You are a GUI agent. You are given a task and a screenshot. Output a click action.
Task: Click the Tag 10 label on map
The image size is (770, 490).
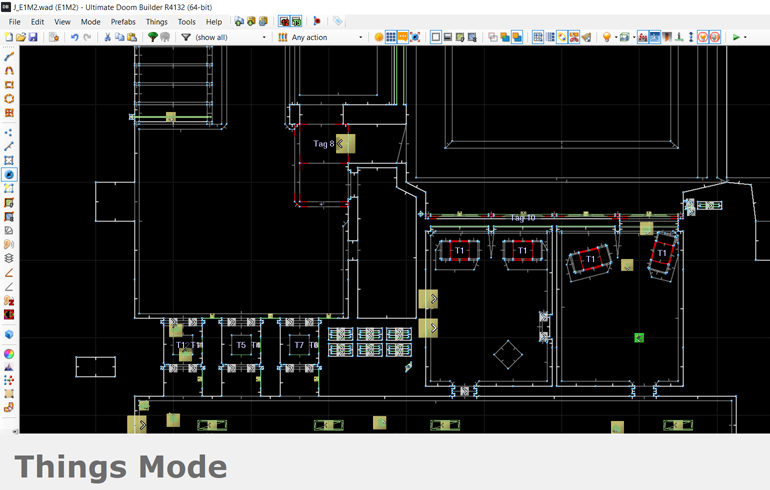coord(523,218)
